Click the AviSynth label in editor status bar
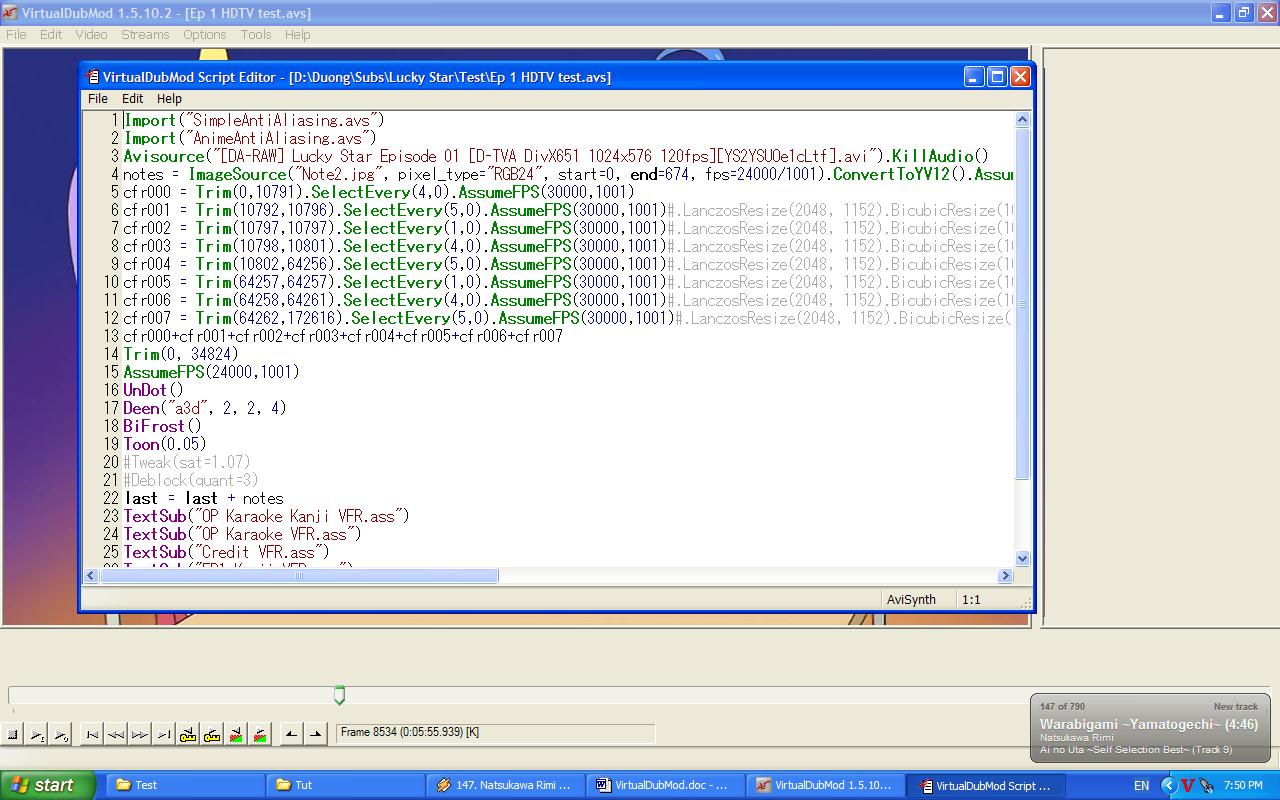Viewport: 1280px width, 800px height. [911, 600]
